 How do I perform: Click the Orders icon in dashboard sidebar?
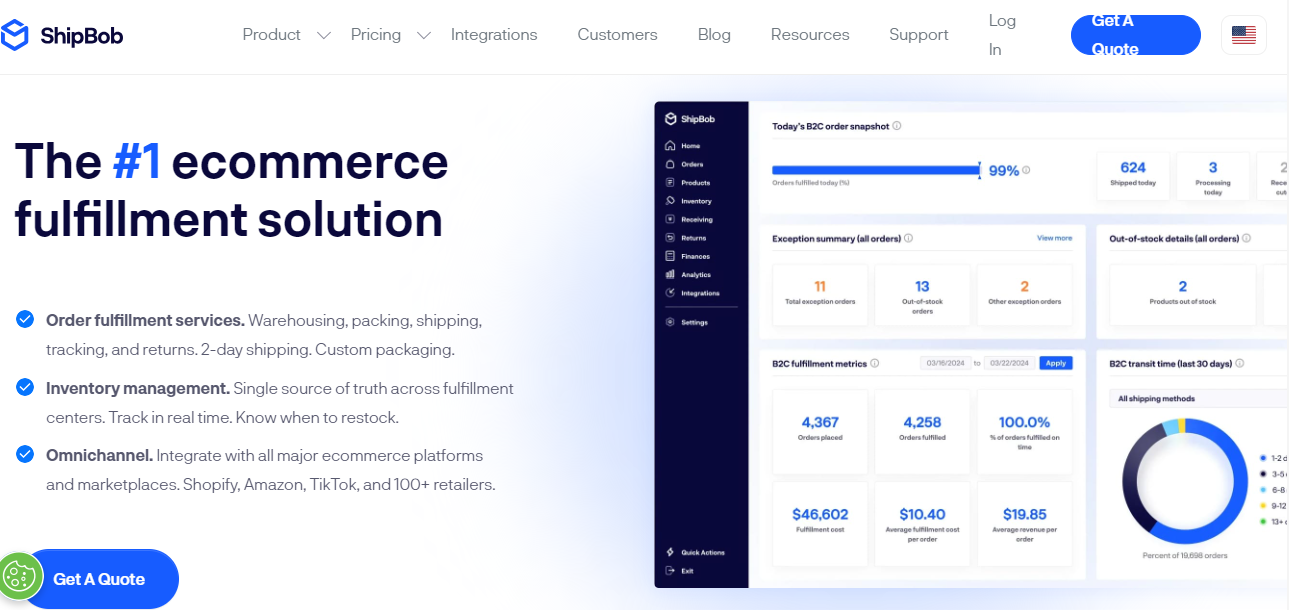tap(670, 164)
